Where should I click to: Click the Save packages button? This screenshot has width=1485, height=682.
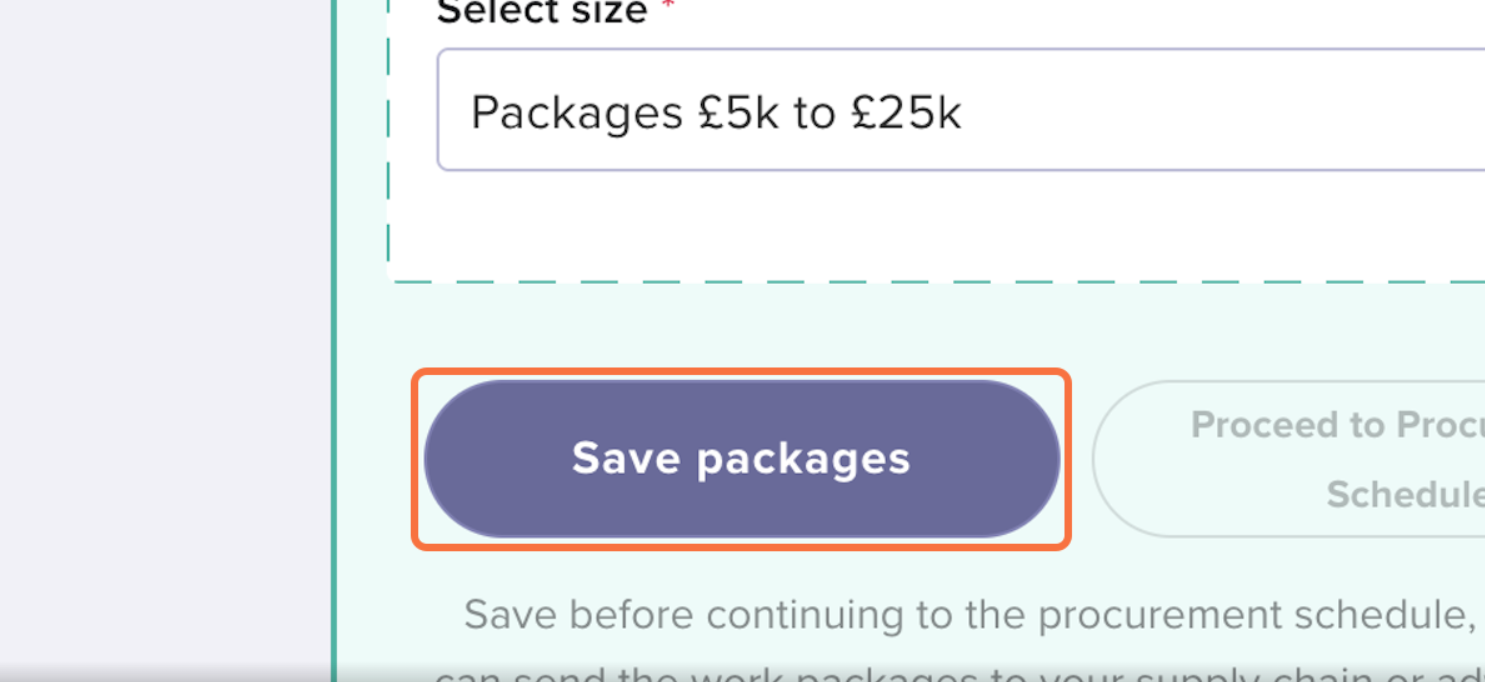[741, 459]
